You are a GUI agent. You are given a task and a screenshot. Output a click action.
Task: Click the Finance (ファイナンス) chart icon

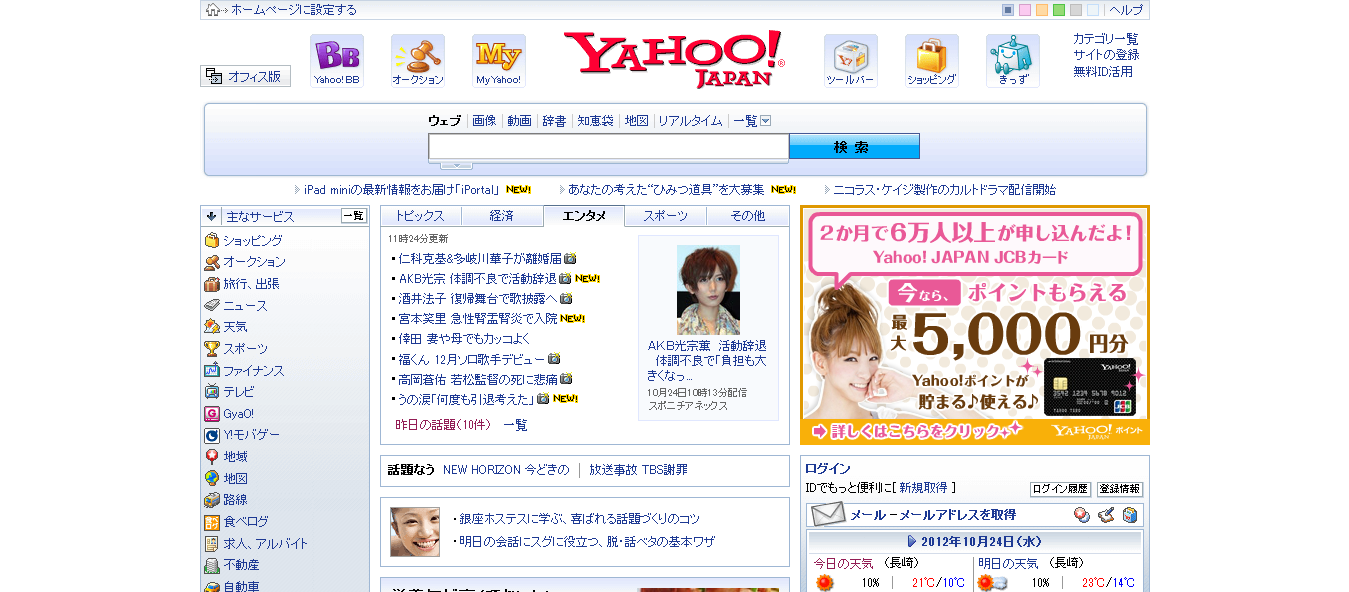click(212, 371)
